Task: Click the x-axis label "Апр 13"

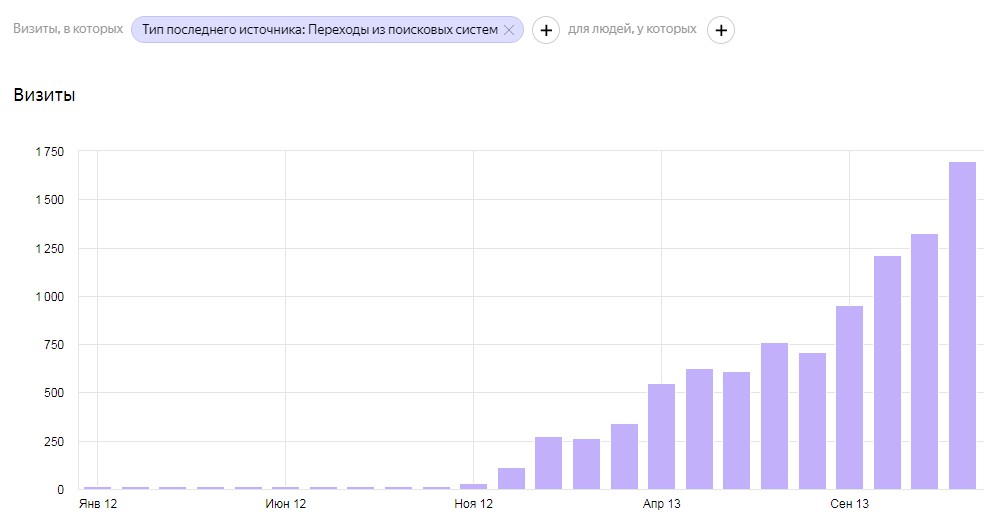Action: pyautogui.click(x=661, y=504)
